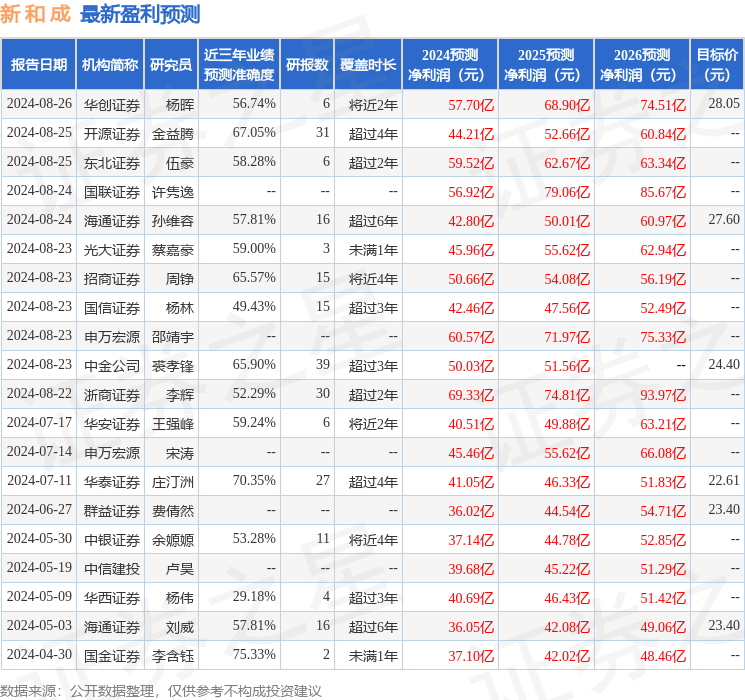Click analyst name 李含钰
Image resolution: width=745 pixels, height=700 pixels.
(x=173, y=656)
